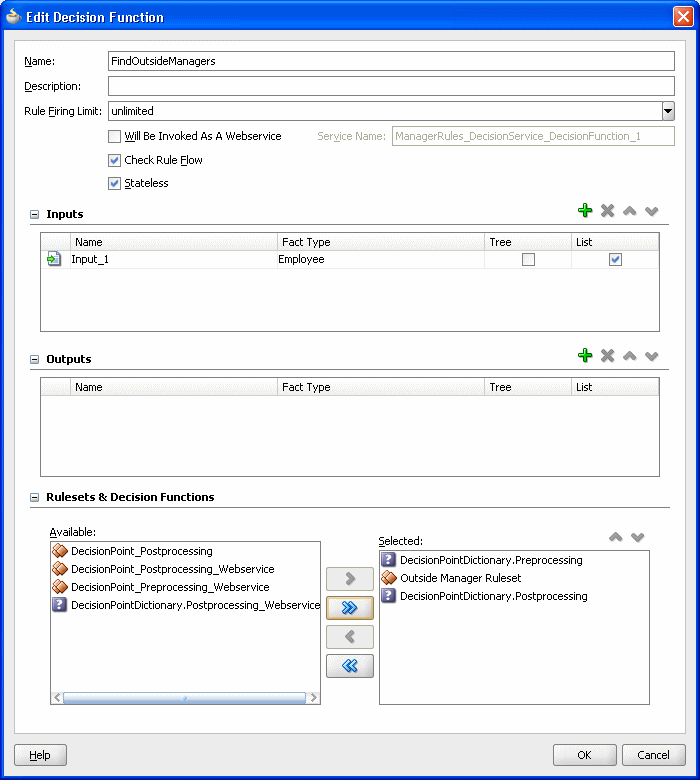Viewport: 700px width, 780px height.
Task: Move all available items to the Selected list
Action: (x=350, y=608)
